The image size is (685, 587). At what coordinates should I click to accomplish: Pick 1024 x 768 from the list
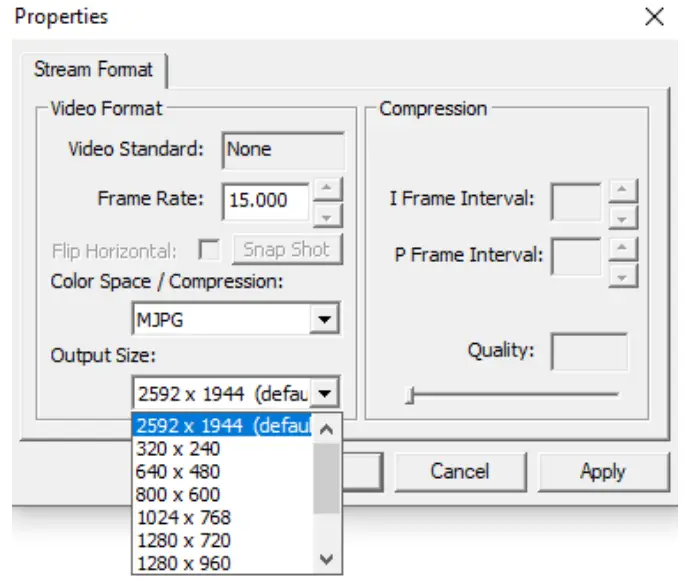click(x=183, y=517)
